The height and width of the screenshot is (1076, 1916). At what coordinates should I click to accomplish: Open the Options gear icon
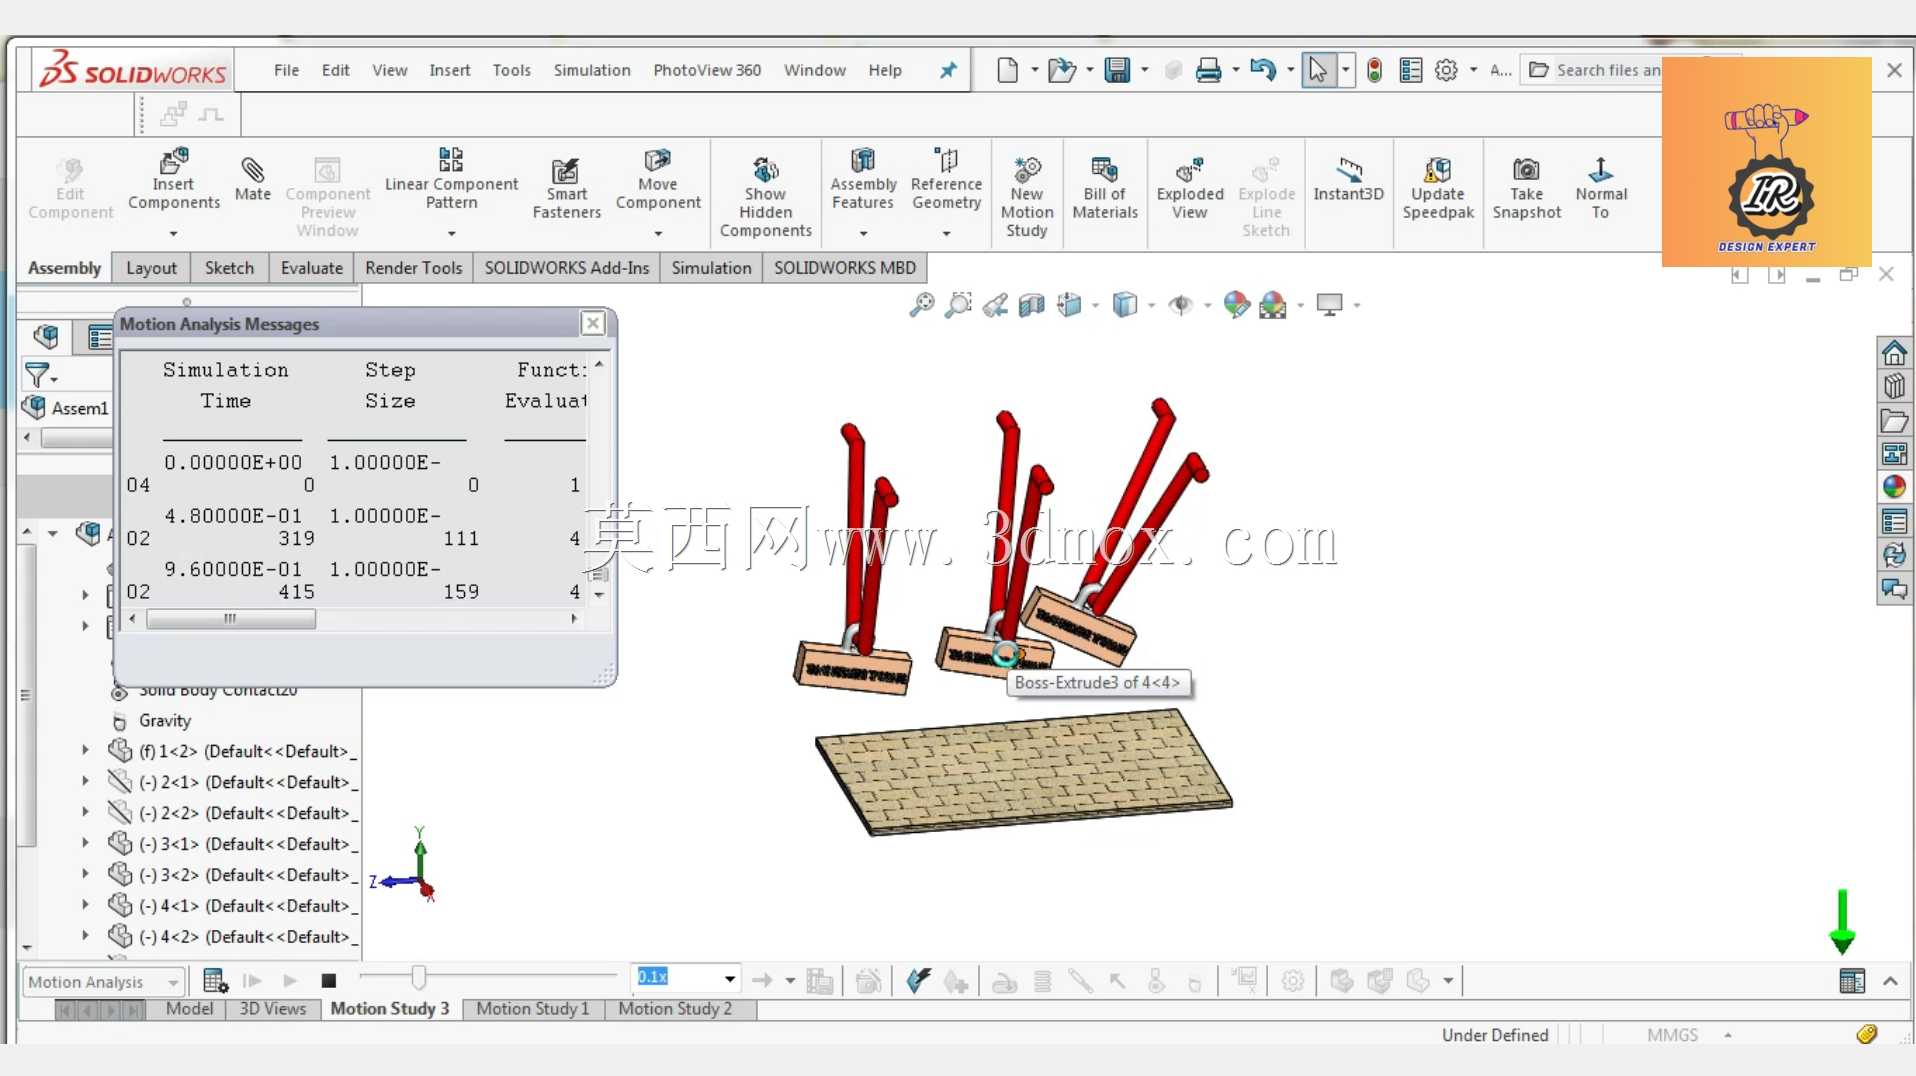1446,70
